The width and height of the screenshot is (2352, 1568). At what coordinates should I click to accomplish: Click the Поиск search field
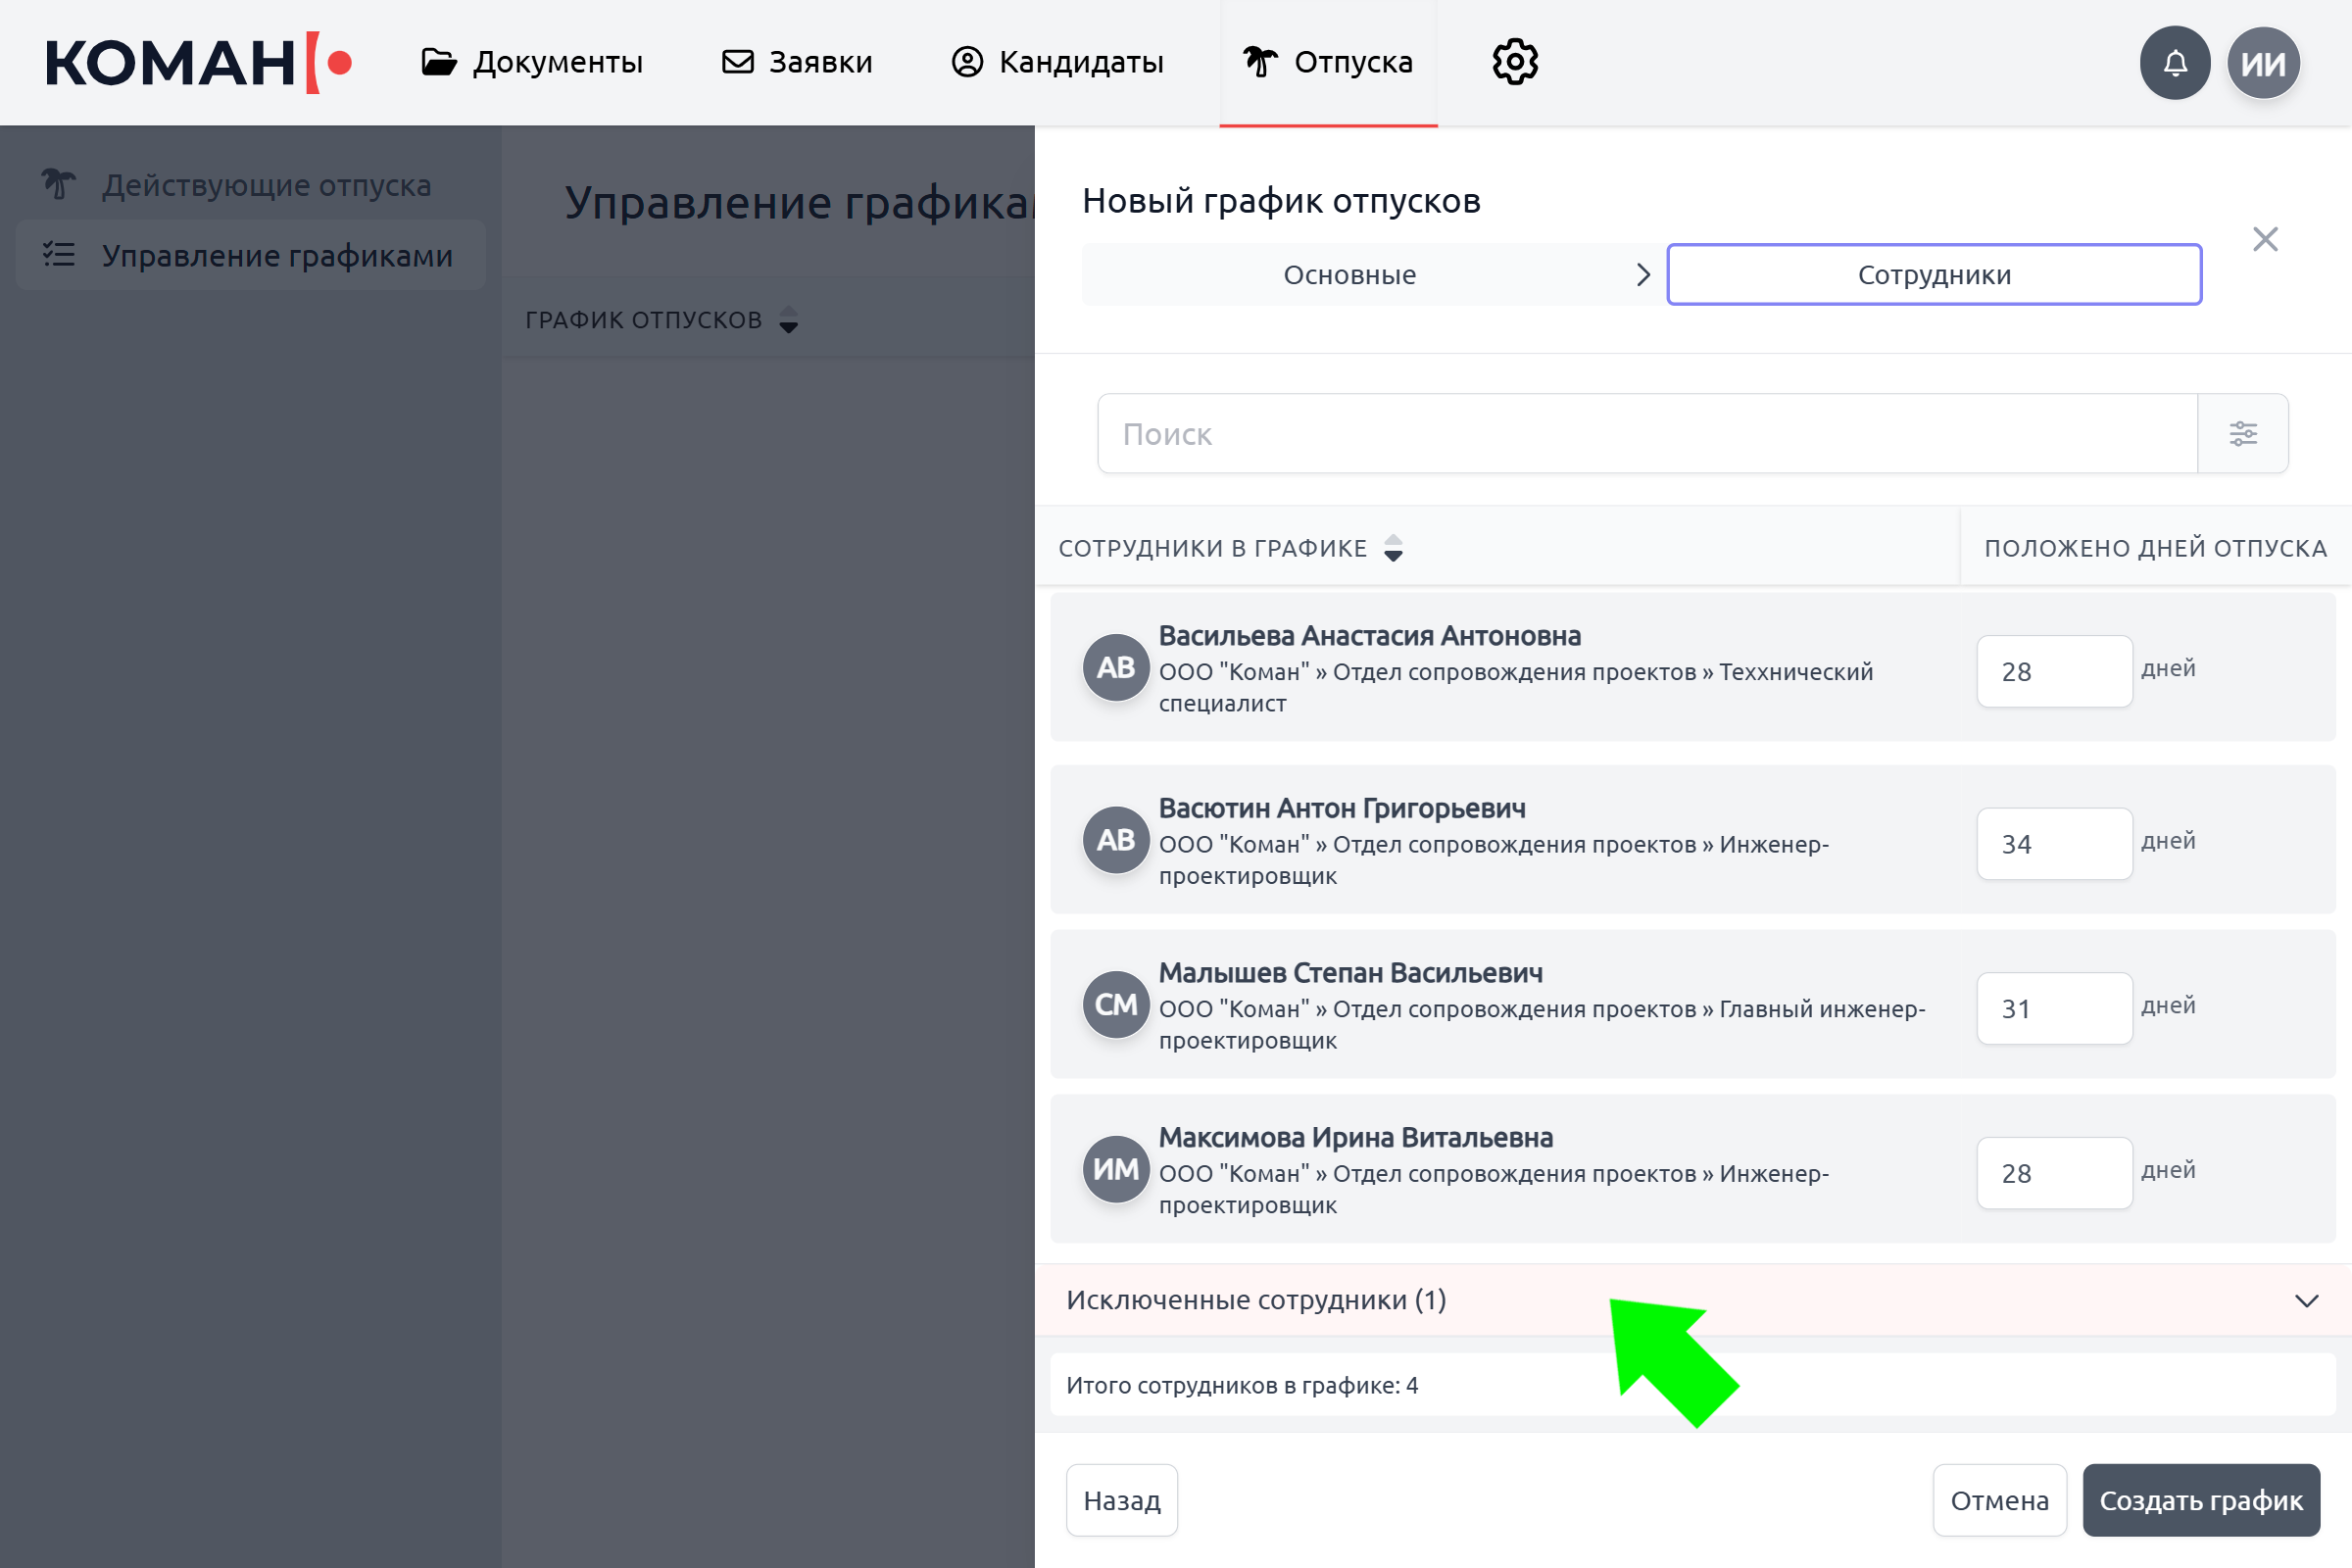(x=1646, y=433)
